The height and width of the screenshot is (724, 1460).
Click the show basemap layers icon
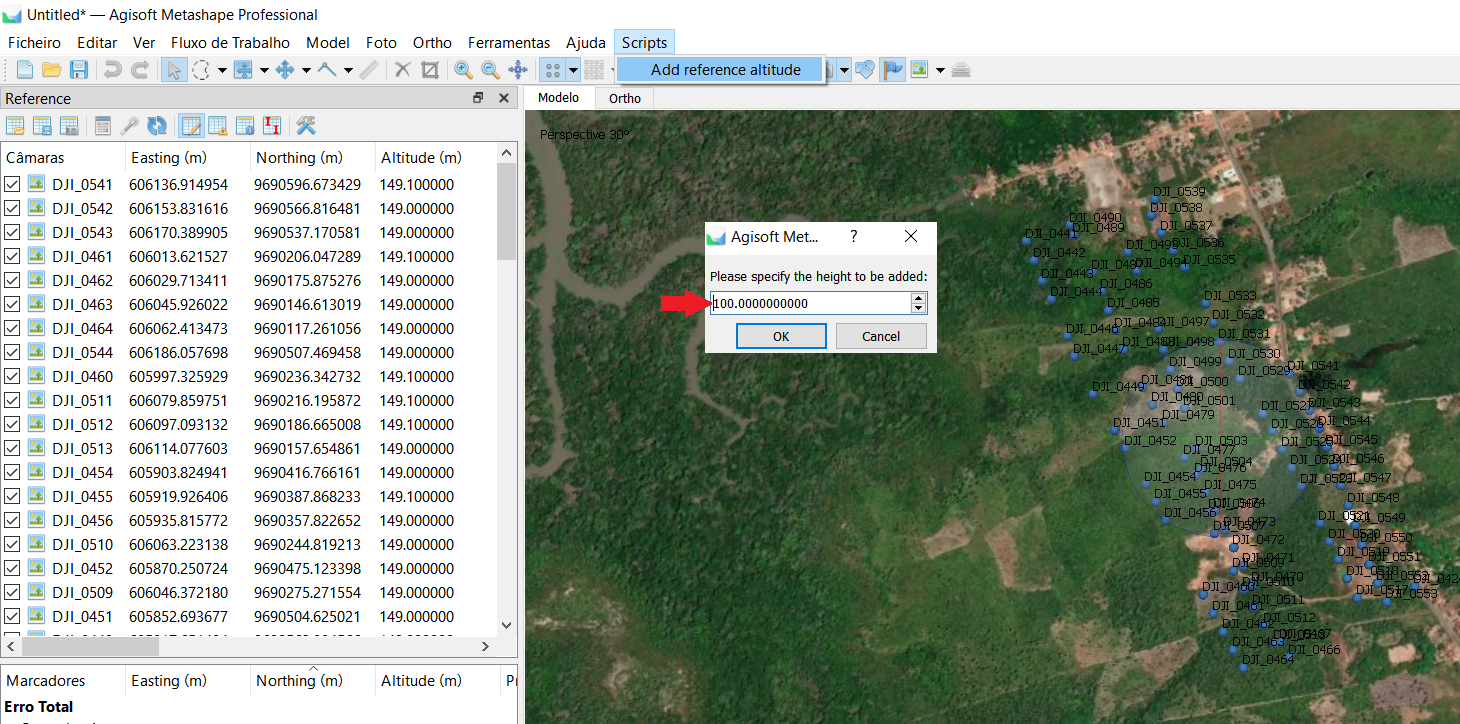(962, 70)
